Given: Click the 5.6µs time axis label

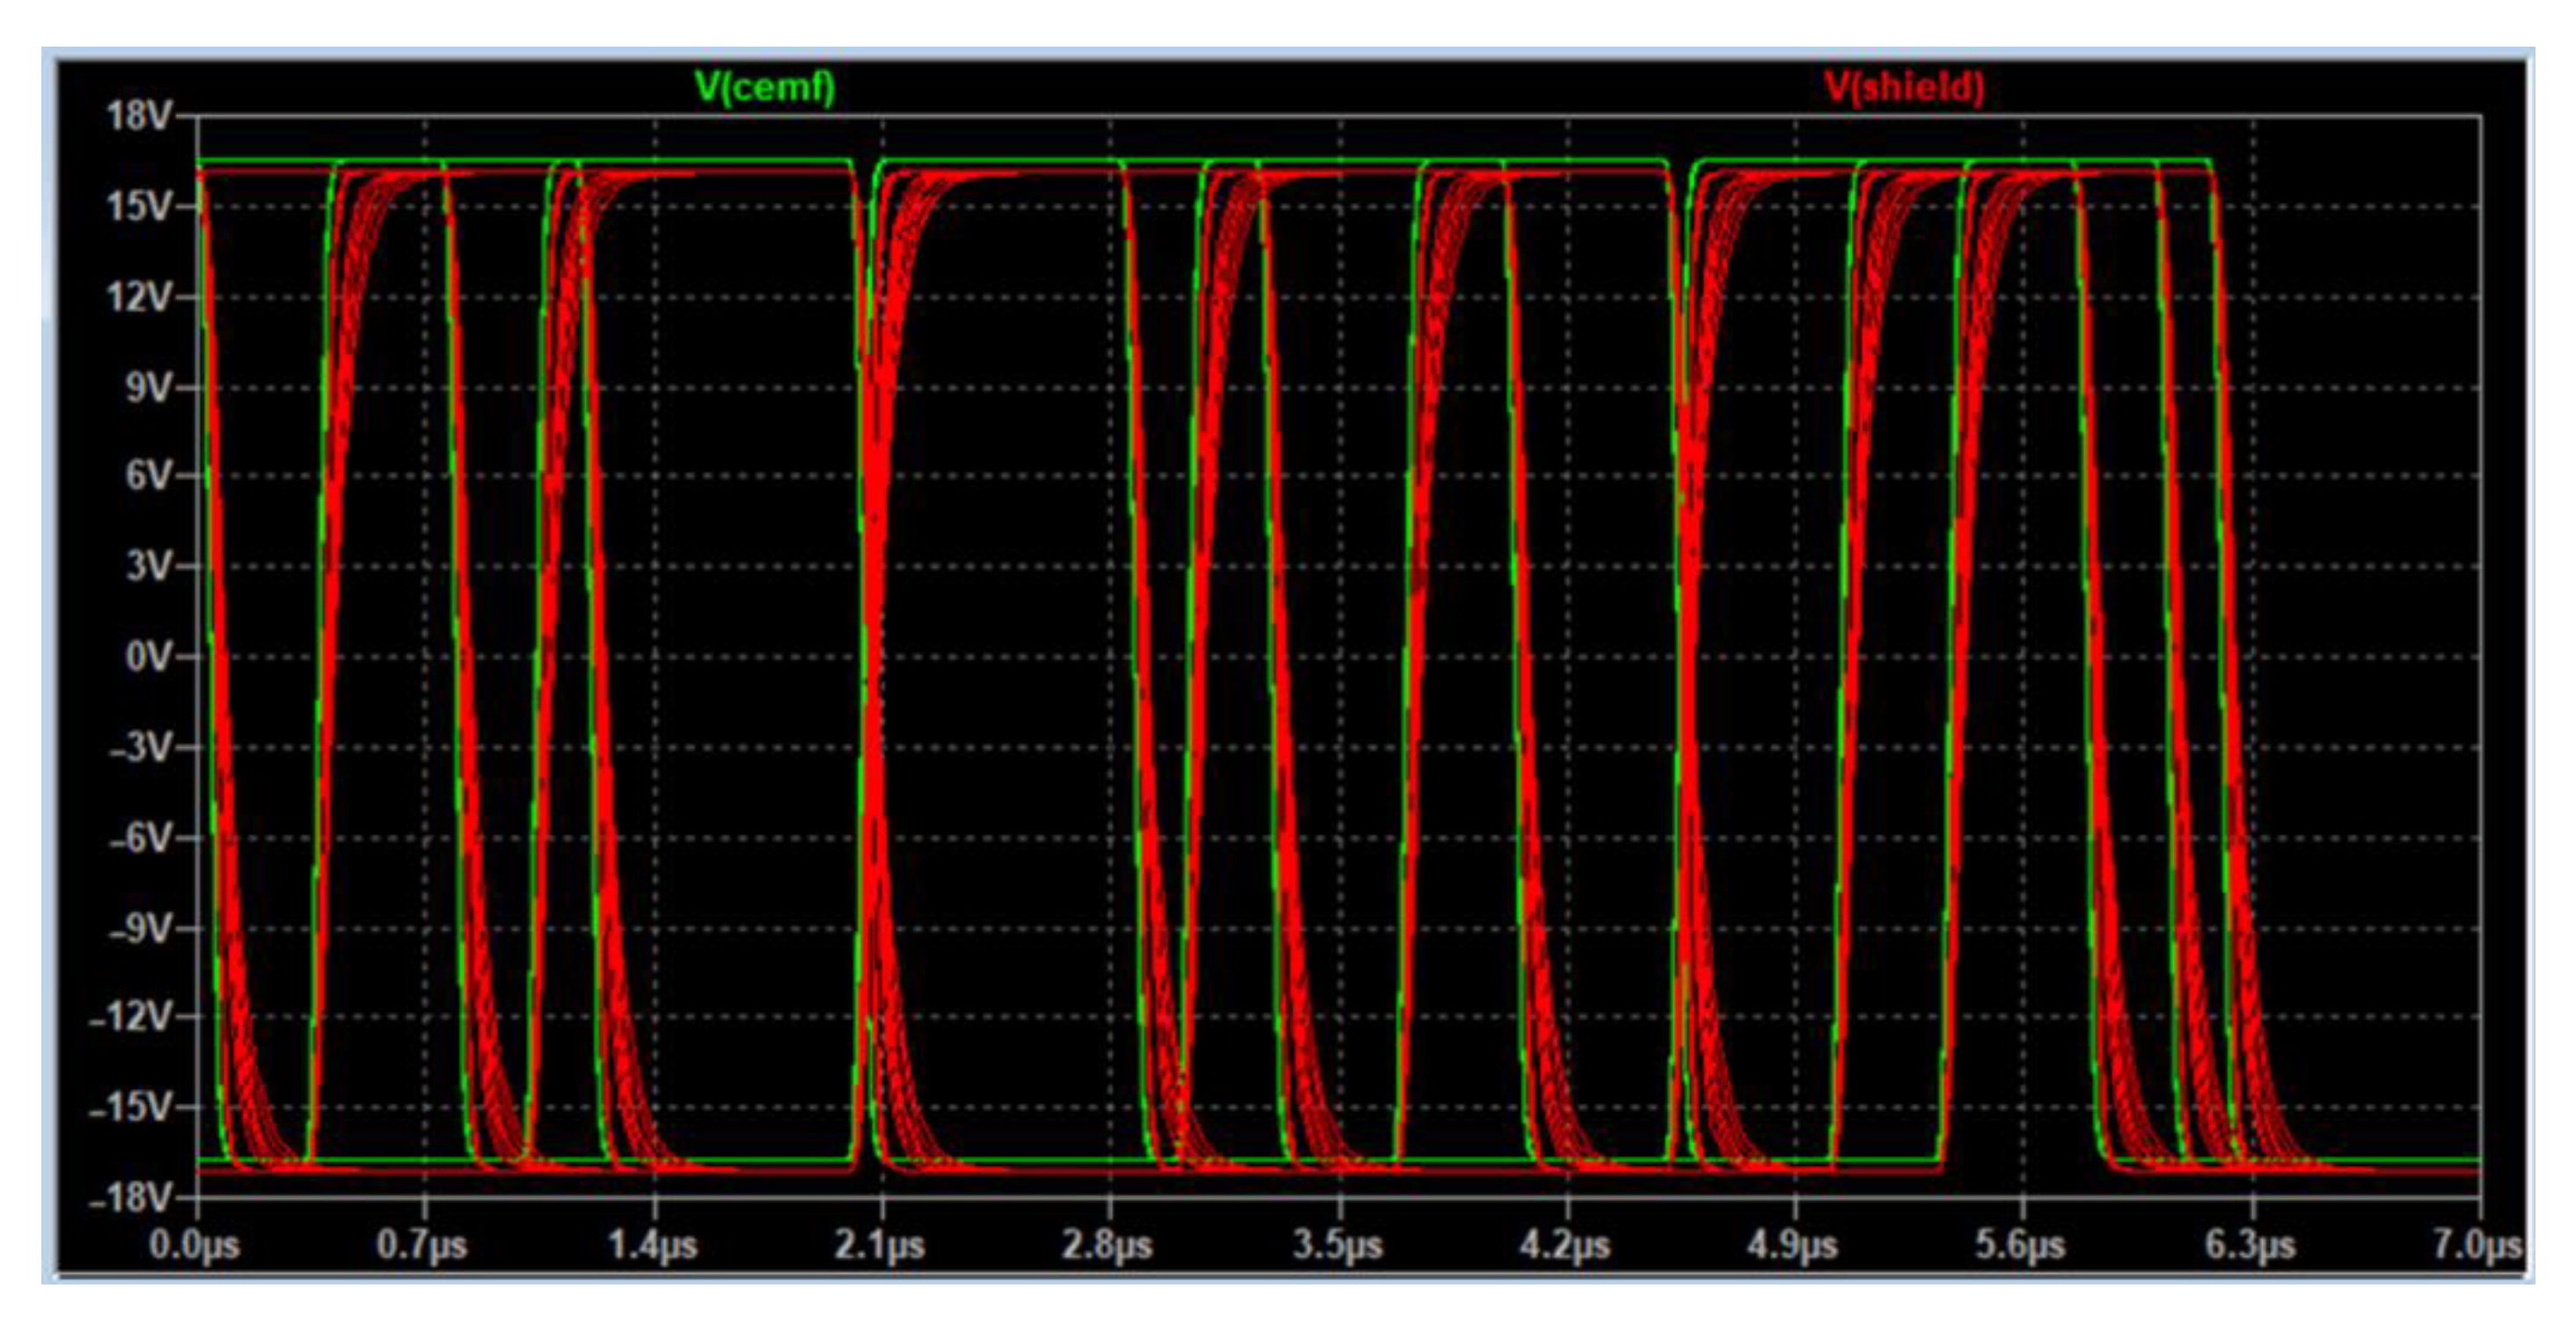Looking at the screenshot, I should (2021, 1247).
